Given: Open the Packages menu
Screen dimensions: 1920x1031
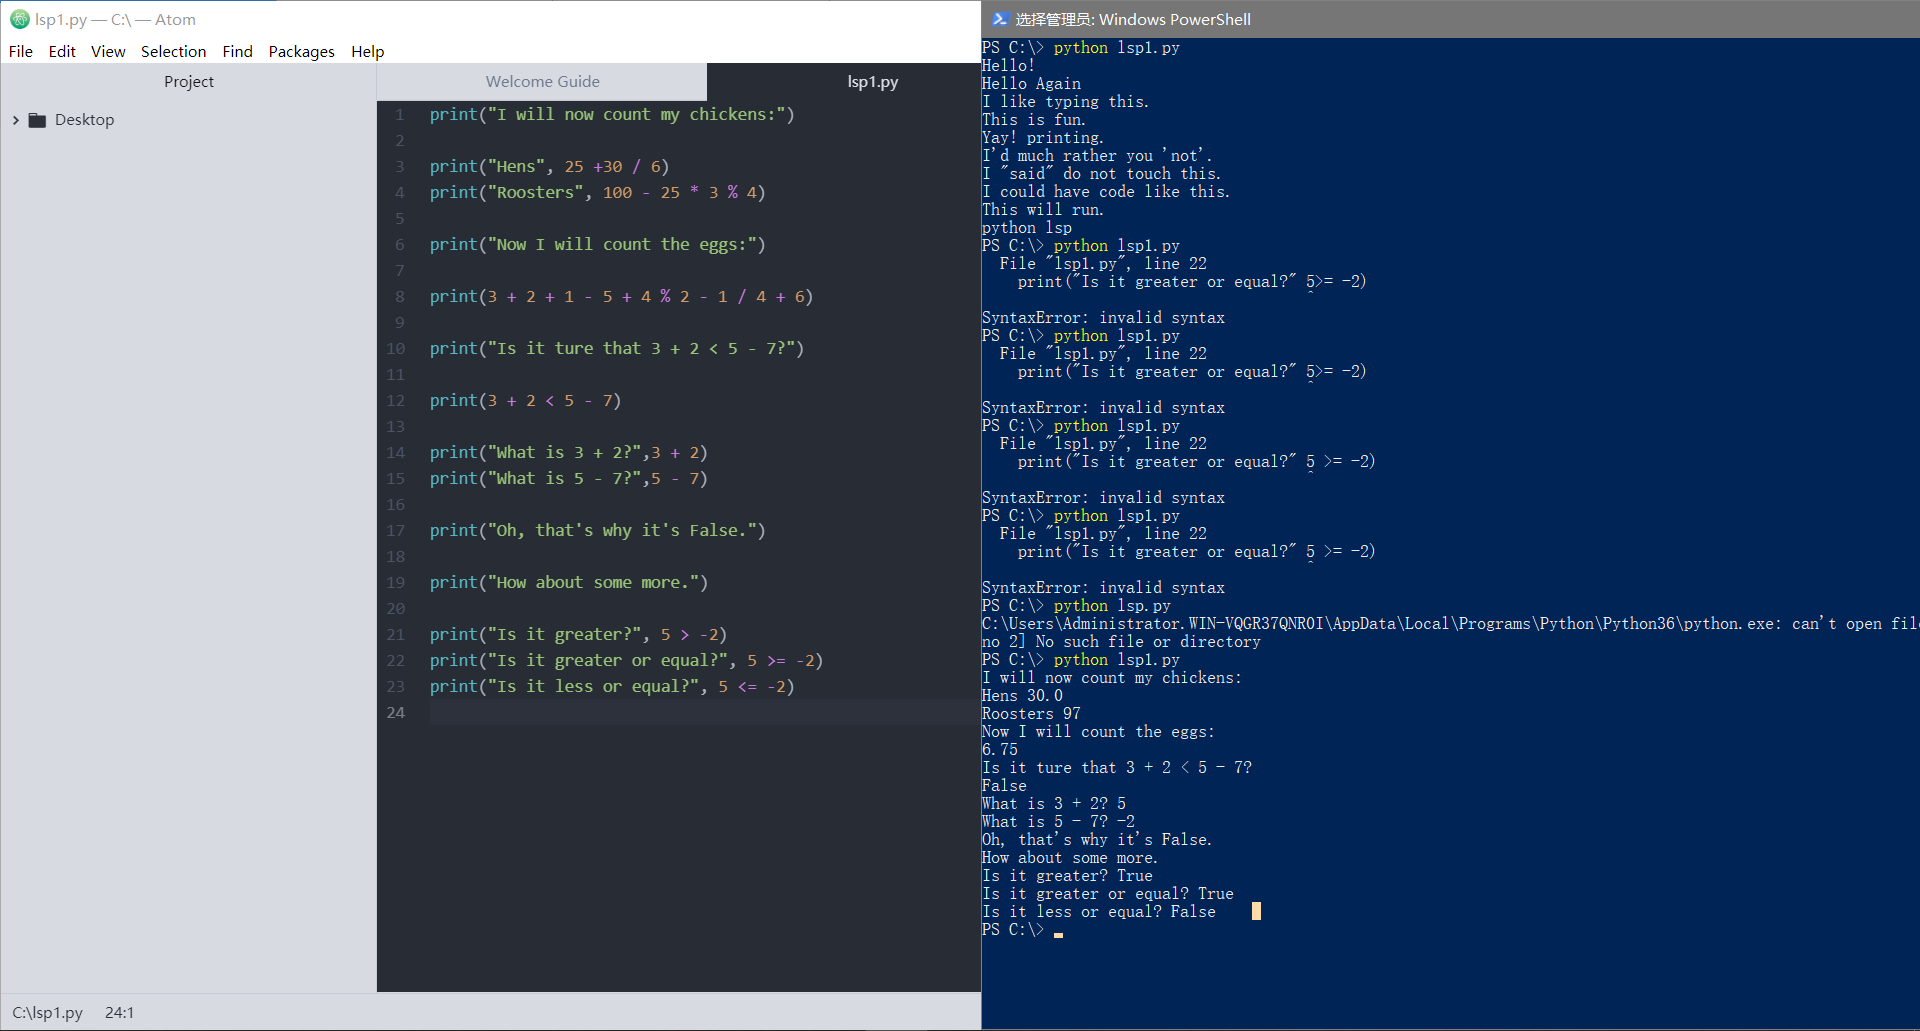Looking at the screenshot, I should coord(301,51).
